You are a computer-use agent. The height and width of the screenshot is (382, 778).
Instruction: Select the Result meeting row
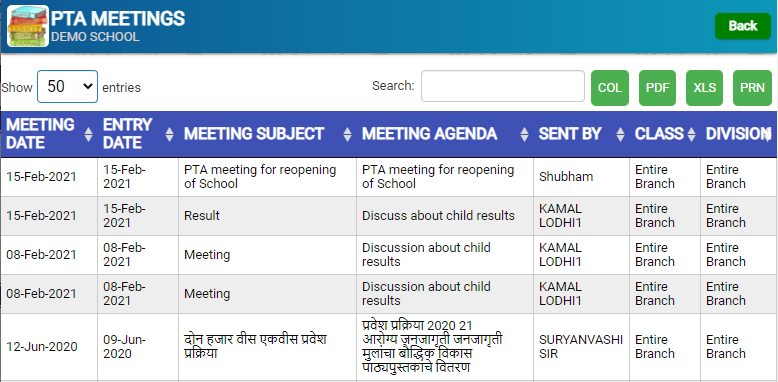point(389,216)
